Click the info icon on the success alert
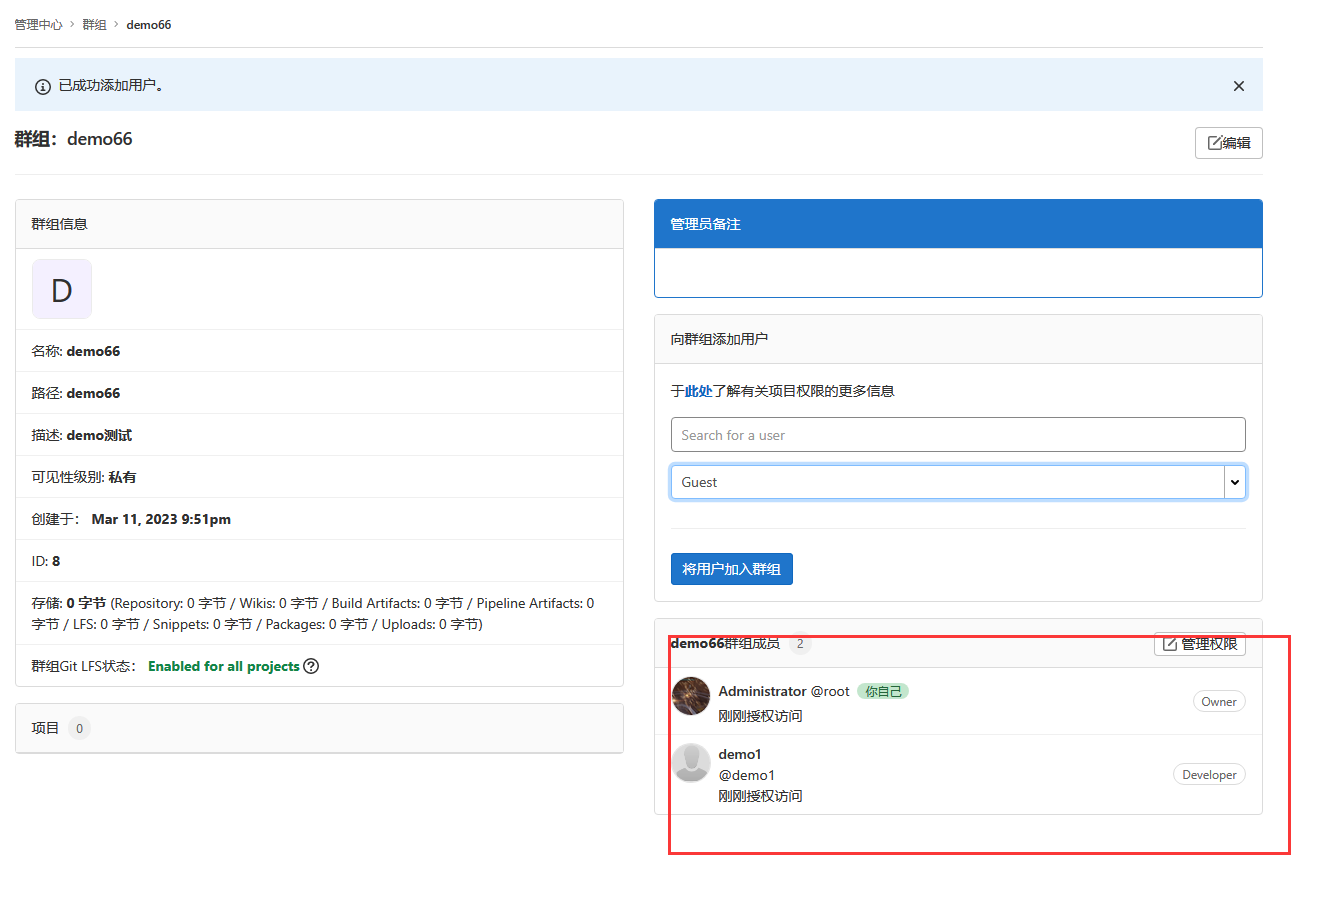 pyautogui.click(x=41, y=86)
